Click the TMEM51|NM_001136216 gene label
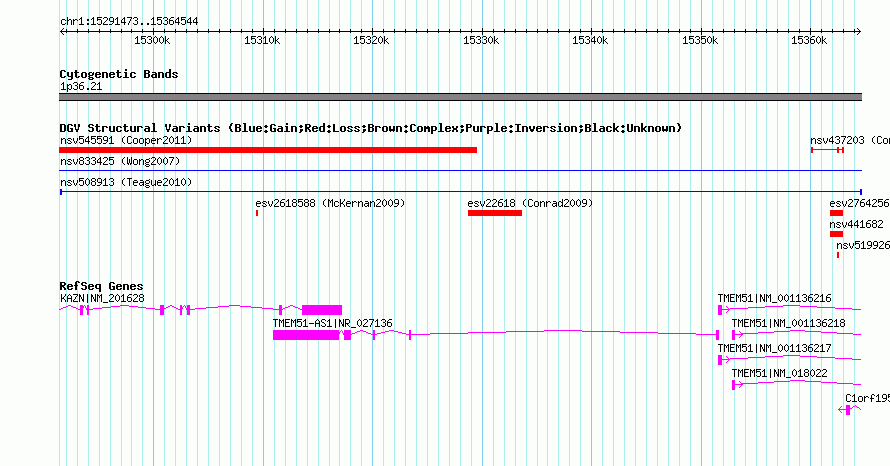890x466 pixels. (774, 299)
